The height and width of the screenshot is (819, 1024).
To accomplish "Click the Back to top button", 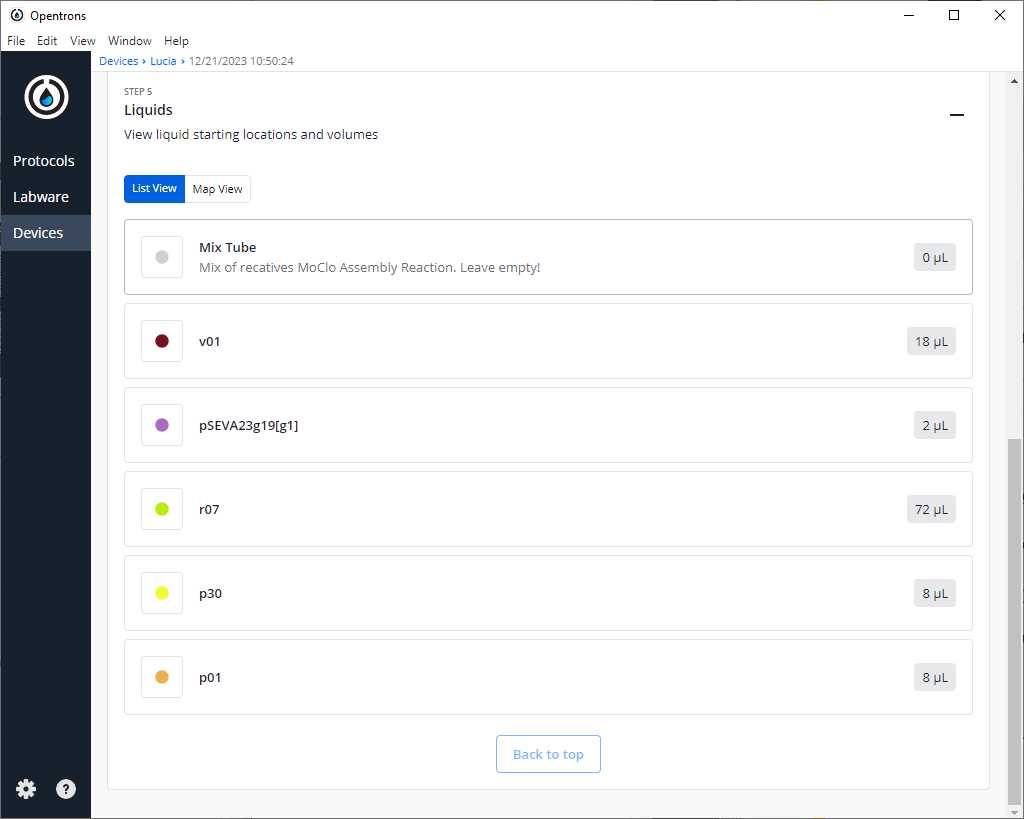I will 548,754.
